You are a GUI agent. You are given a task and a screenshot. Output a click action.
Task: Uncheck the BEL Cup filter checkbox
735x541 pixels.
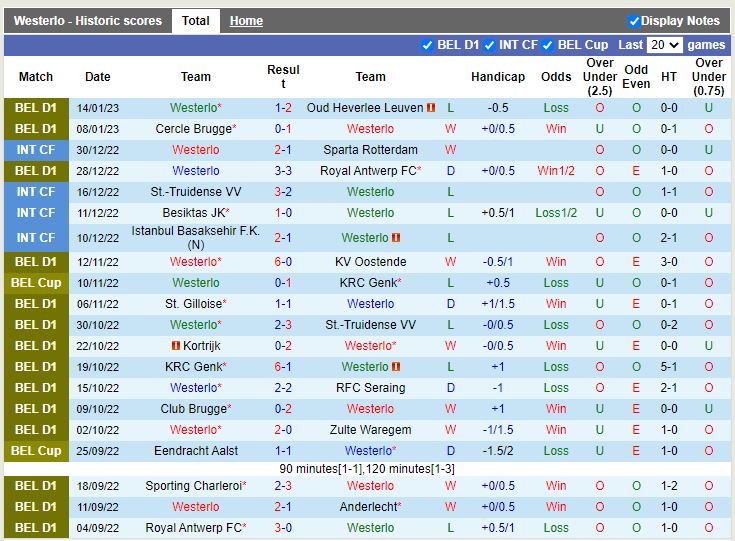[548, 45]
